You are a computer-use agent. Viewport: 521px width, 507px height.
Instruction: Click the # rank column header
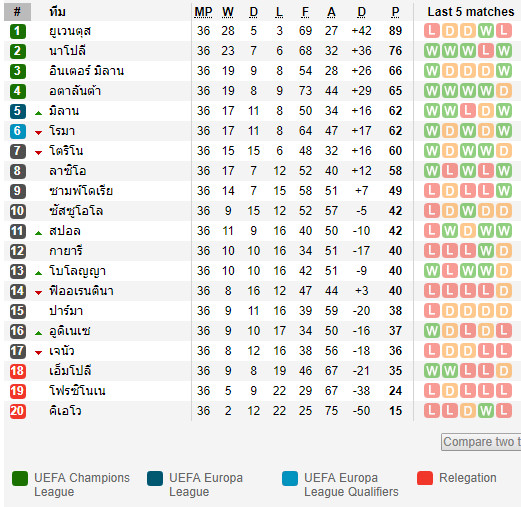[17, 12]
